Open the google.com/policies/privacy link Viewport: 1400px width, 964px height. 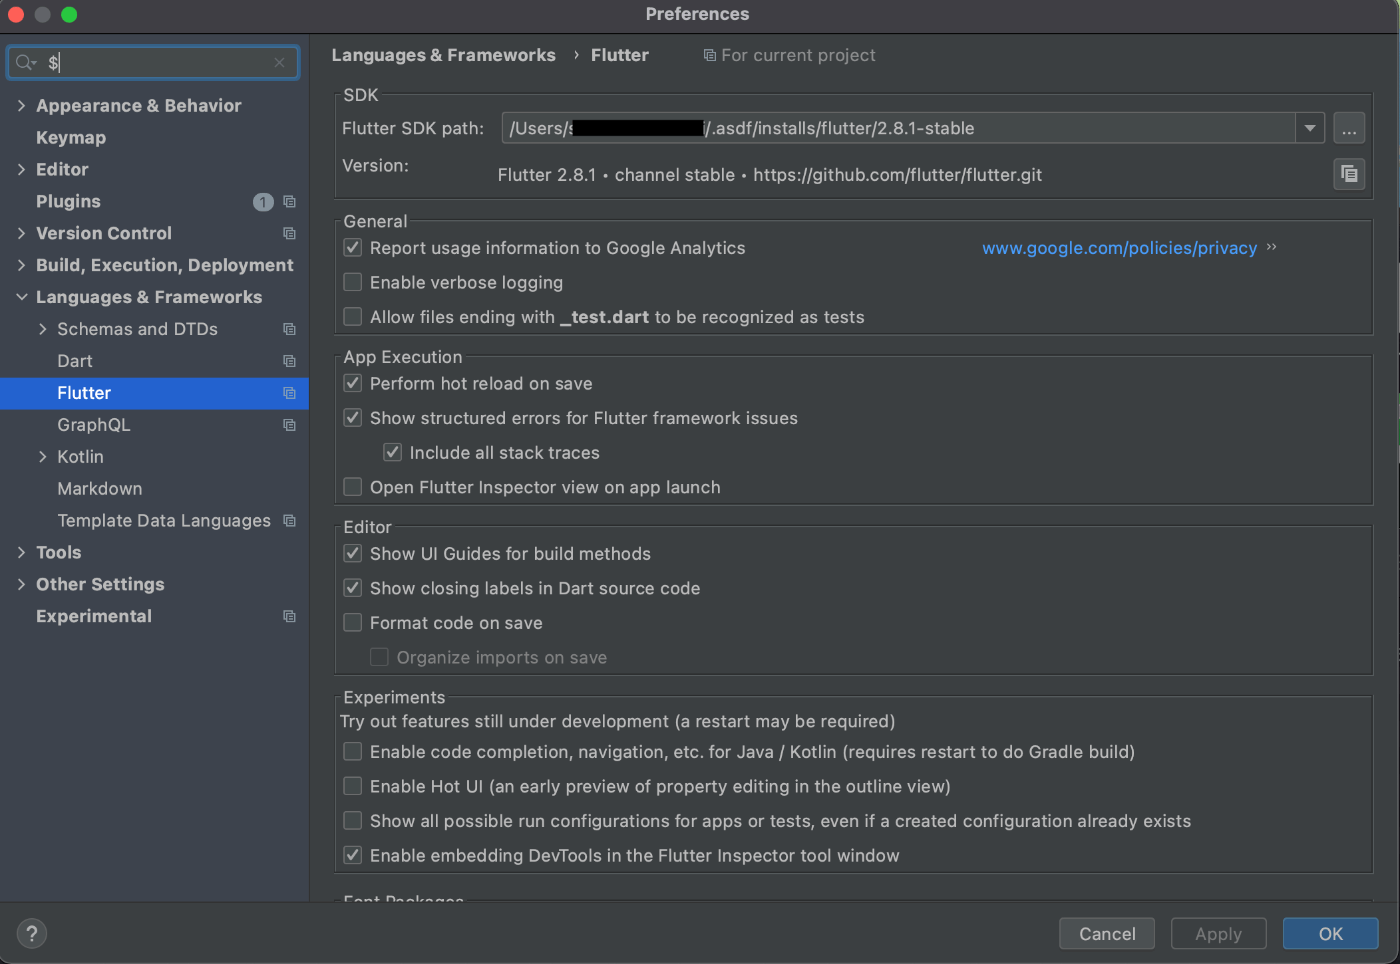pyautogui.click(x=1119, y=248)
